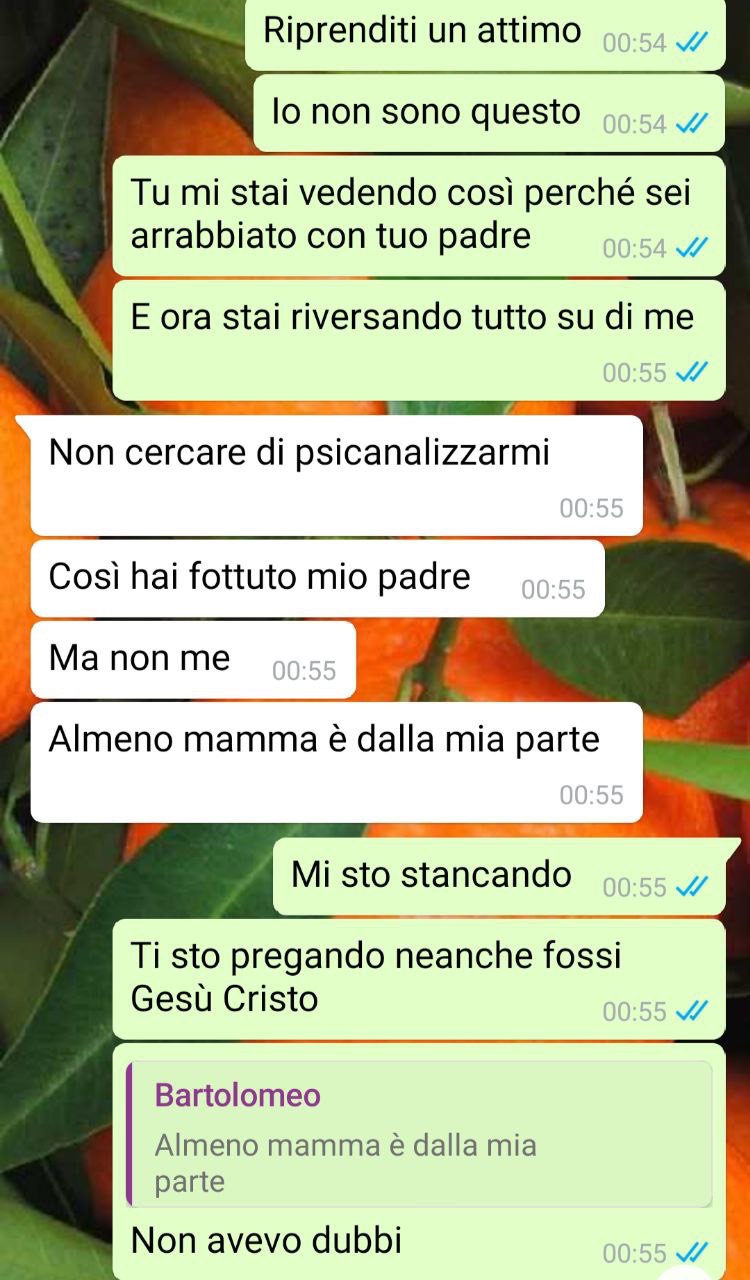The width and height of the screenshot is (750, 1280).
Task: Select message "Non cercare di psicanalizzarmi"
Action: (x=336, y=476)
